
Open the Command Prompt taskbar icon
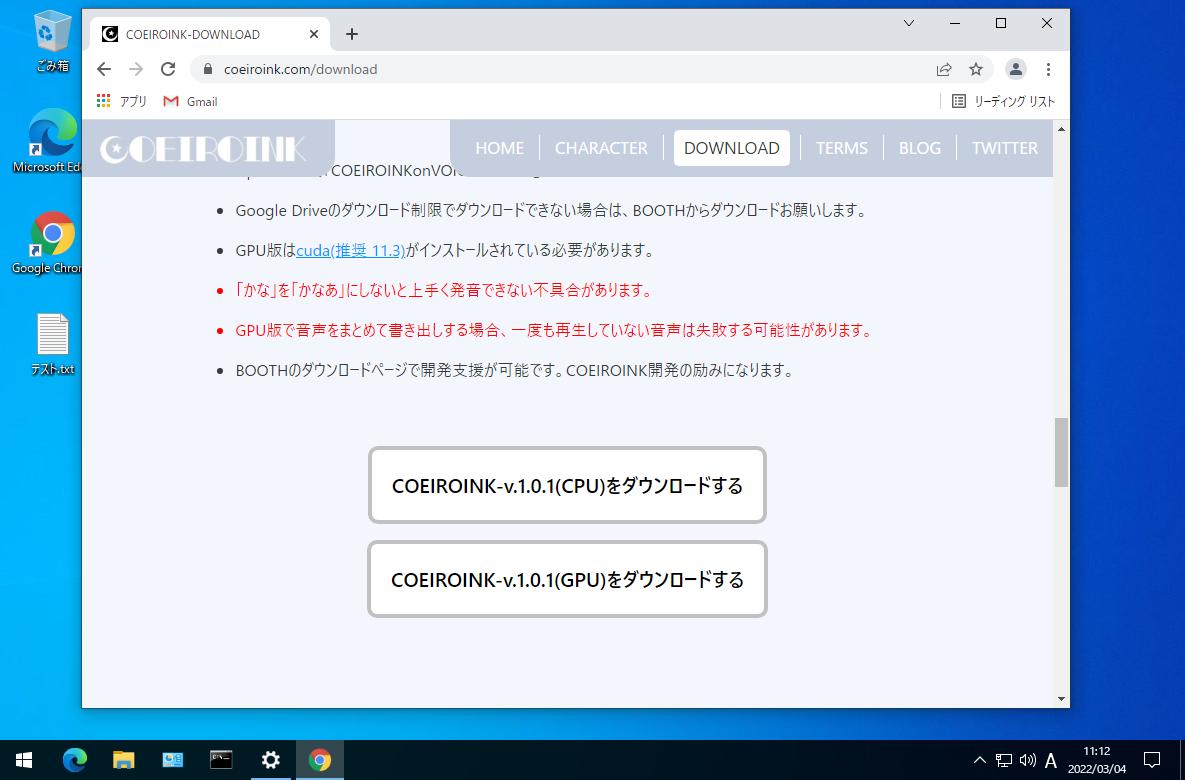click(x=221, y=760)
